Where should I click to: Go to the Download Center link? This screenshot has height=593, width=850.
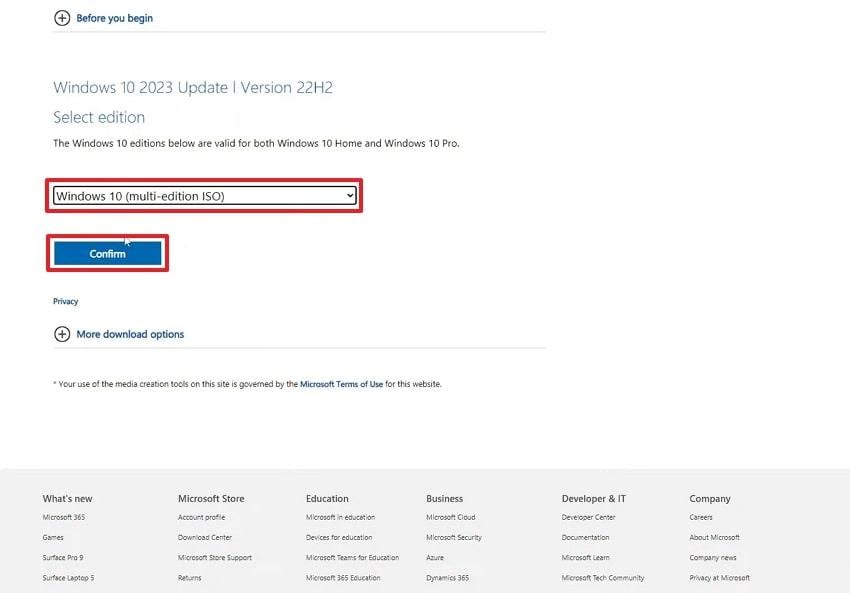[x=205, y=537]
